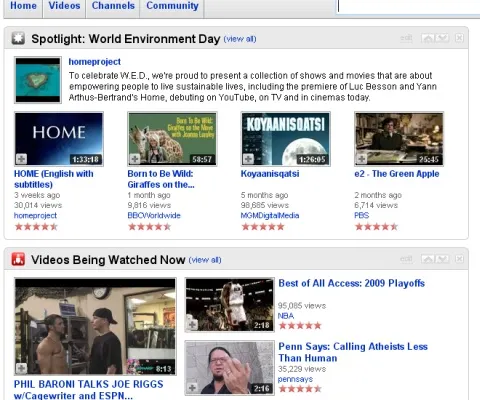Add HOME video to queue with plus icon
Viewport: 480px width, 400px height.
click(22, 159)
